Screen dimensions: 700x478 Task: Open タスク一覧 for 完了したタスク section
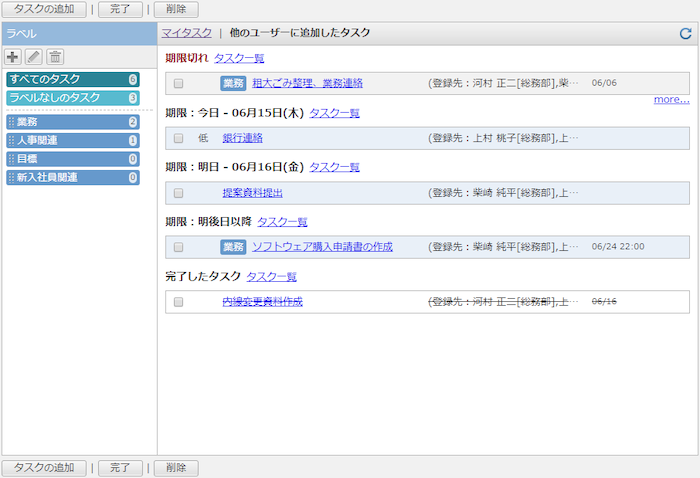[271, 277]
